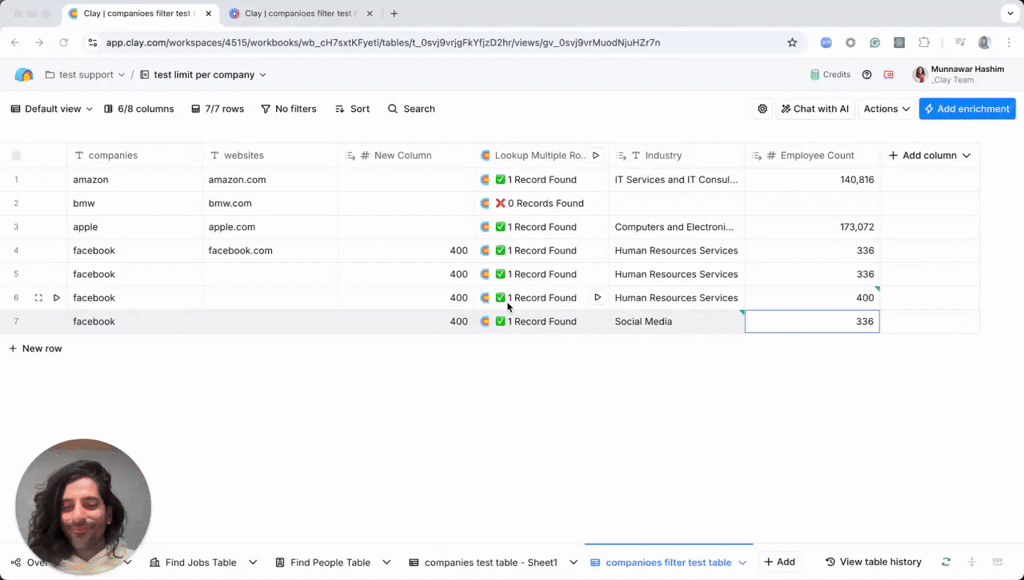This screenshot has height=580, width=1024.
Task: Open Chat with AI
Action: tap(814, 109)
